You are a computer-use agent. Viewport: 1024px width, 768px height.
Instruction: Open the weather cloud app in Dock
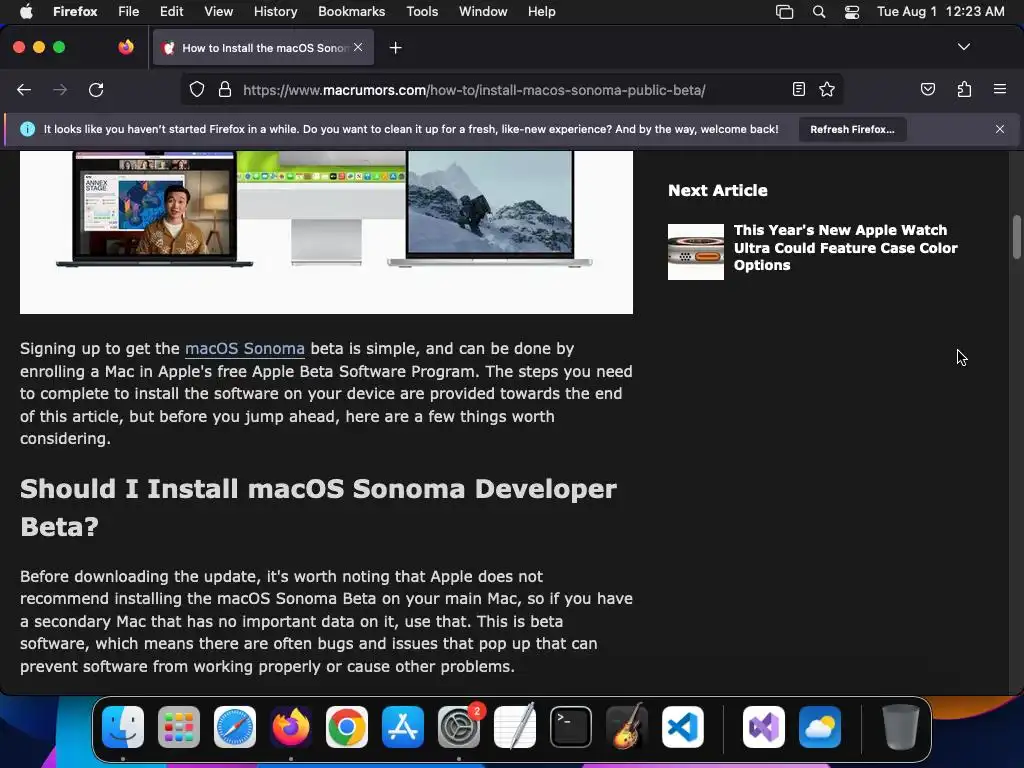click(820, 727)
